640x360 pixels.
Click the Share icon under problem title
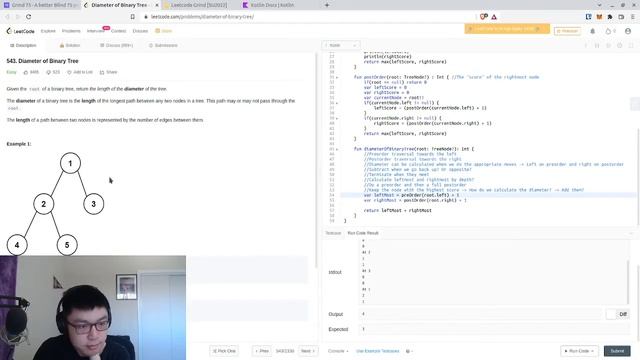click(102, 72)
